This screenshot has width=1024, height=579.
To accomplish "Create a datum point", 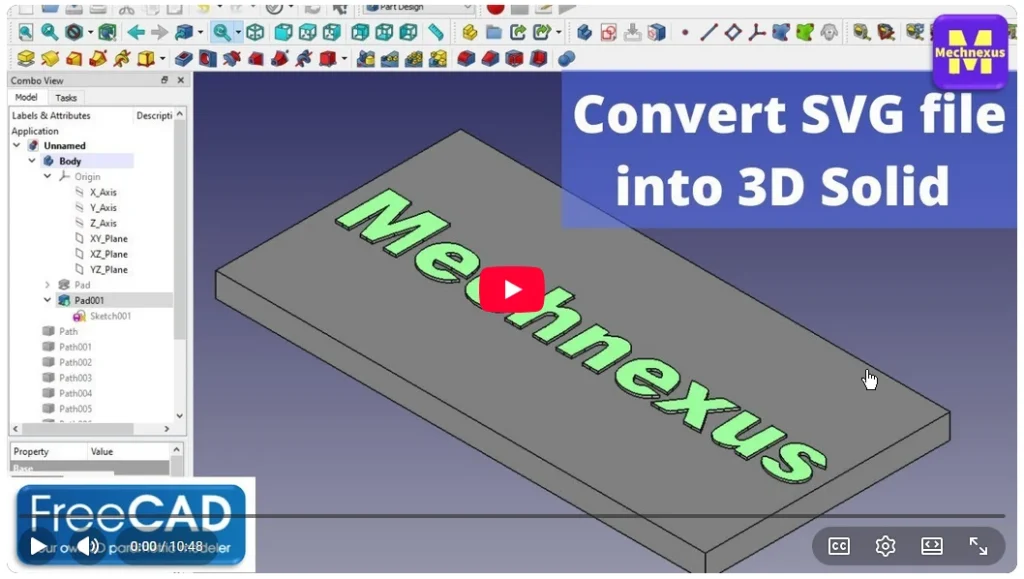I will point(684,32).
